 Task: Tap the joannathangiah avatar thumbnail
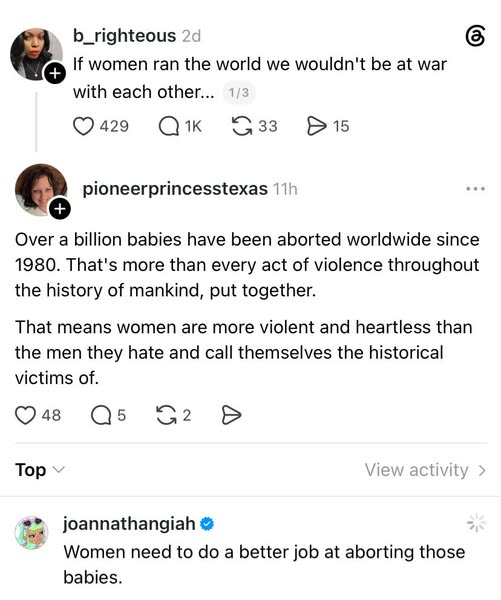[x=32, y=533]
